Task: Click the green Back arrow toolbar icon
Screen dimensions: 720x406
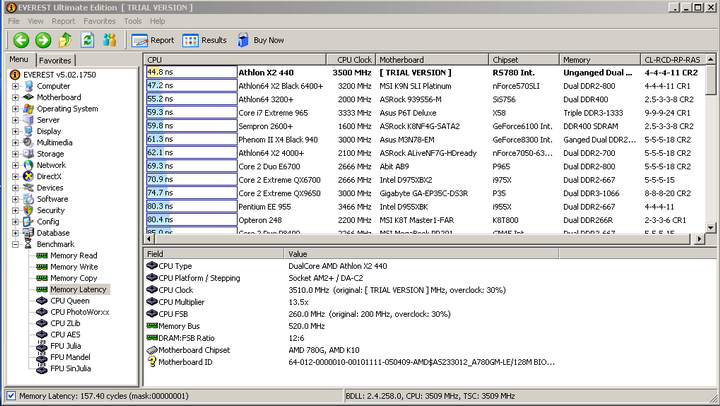Action: click(20, 40)
